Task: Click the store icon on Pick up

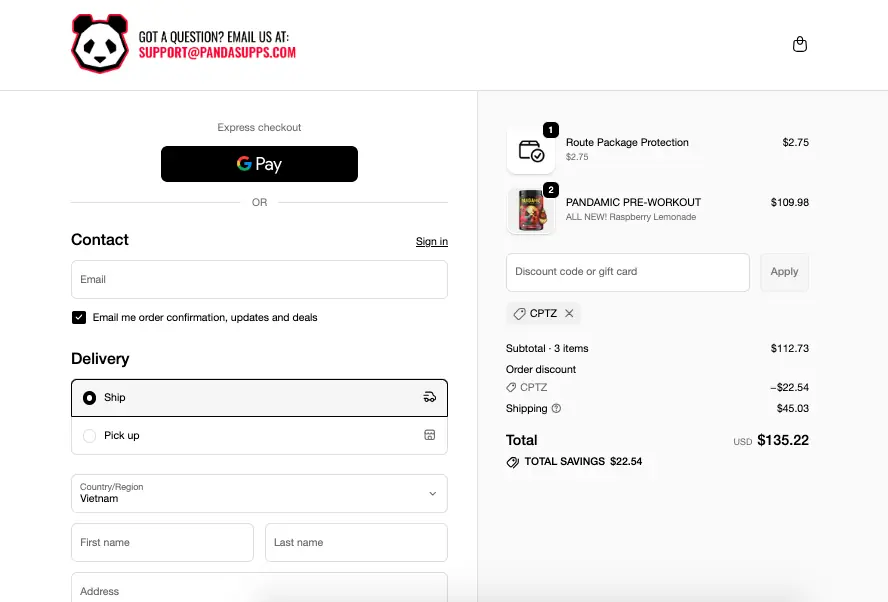Action: (x=430, y=435)
